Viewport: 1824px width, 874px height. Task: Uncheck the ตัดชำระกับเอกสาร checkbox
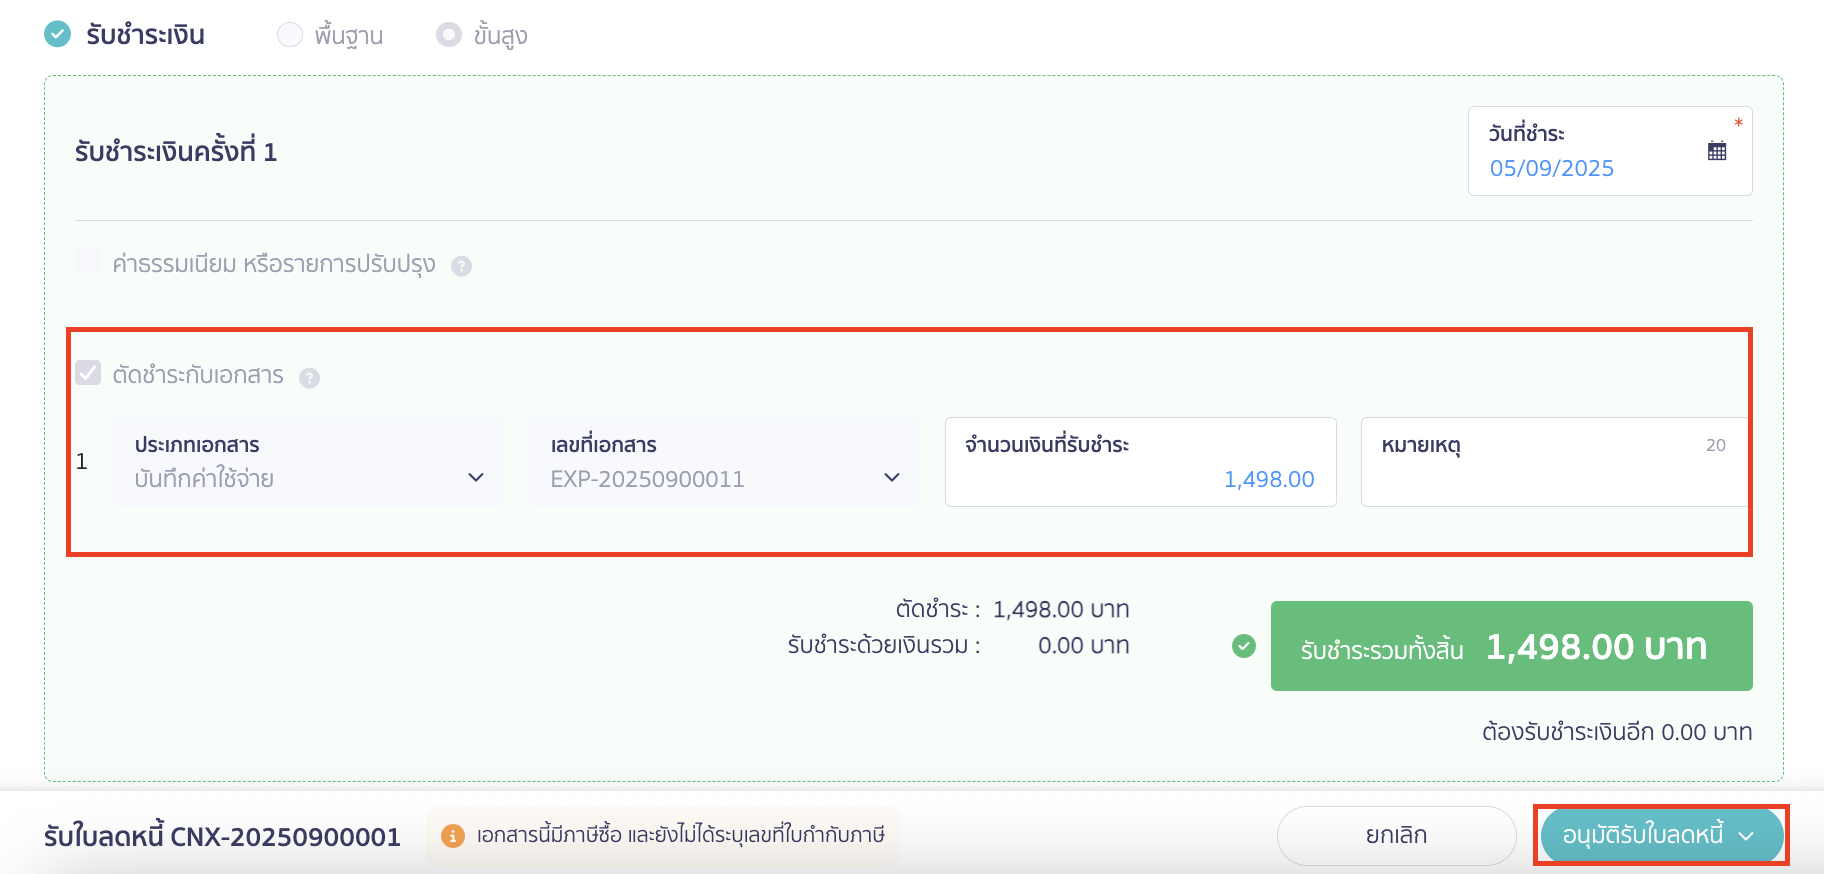pos(89,373)
